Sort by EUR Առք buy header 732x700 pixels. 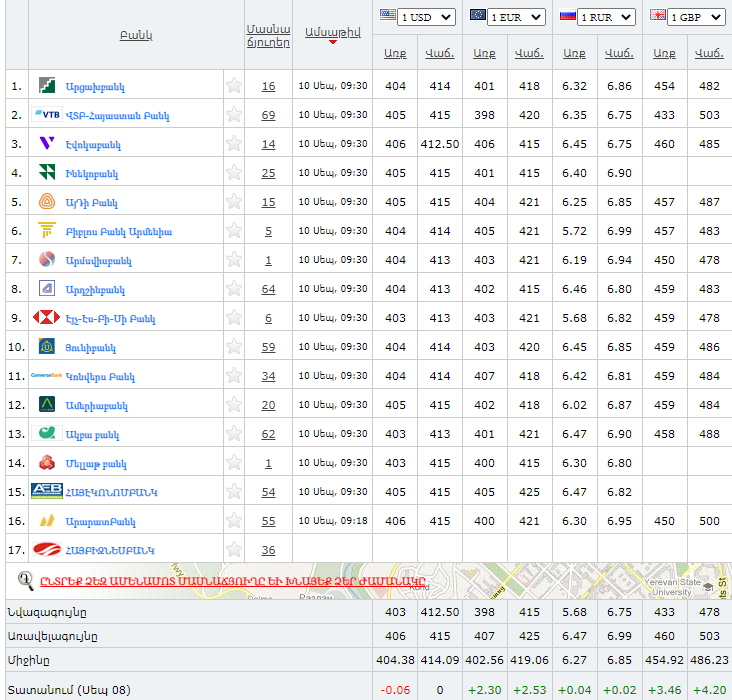[484, 53]
